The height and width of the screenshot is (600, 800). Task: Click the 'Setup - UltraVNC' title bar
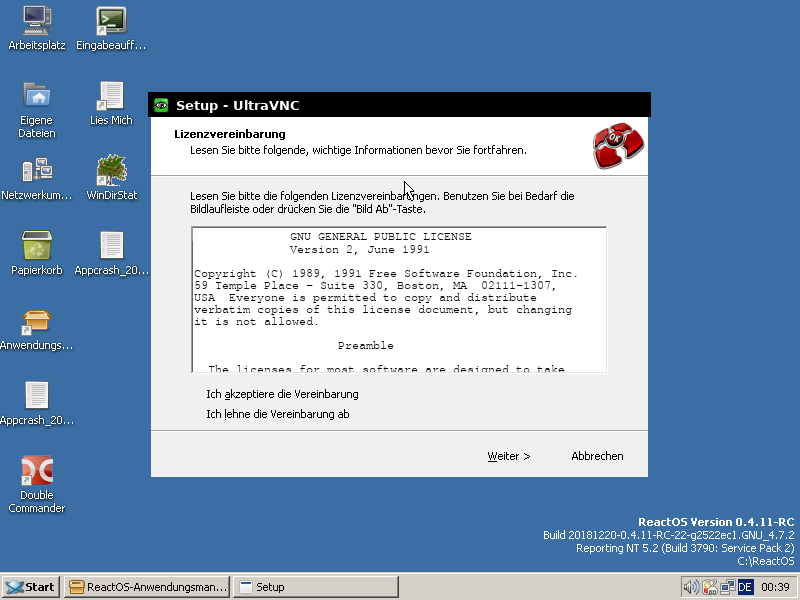pos(399,105)
